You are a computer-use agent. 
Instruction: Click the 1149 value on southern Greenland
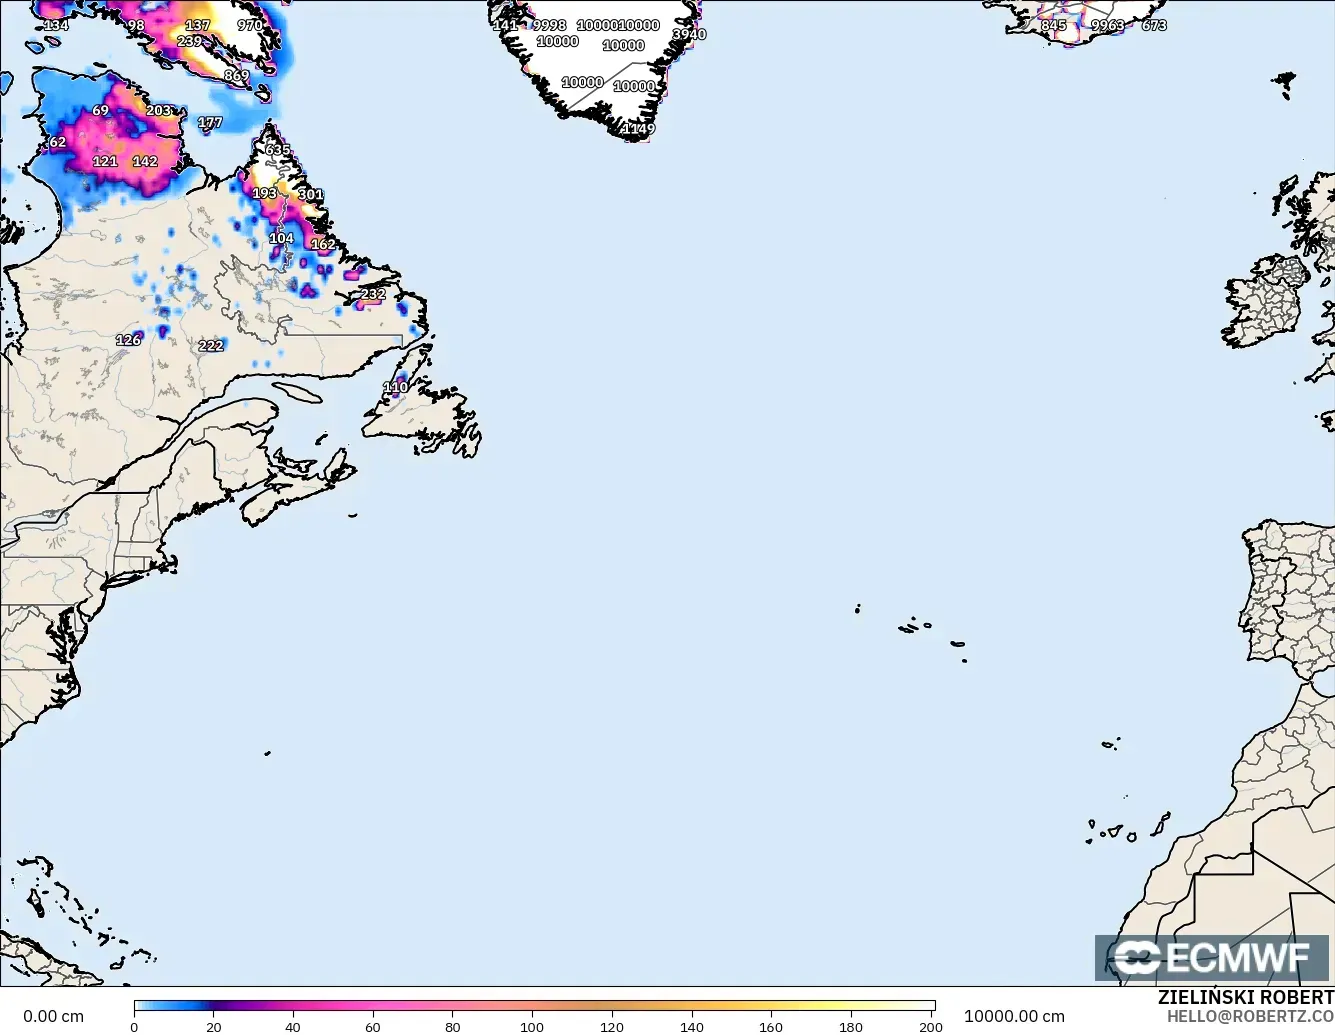pyautogui.click(x=638, y=128)
